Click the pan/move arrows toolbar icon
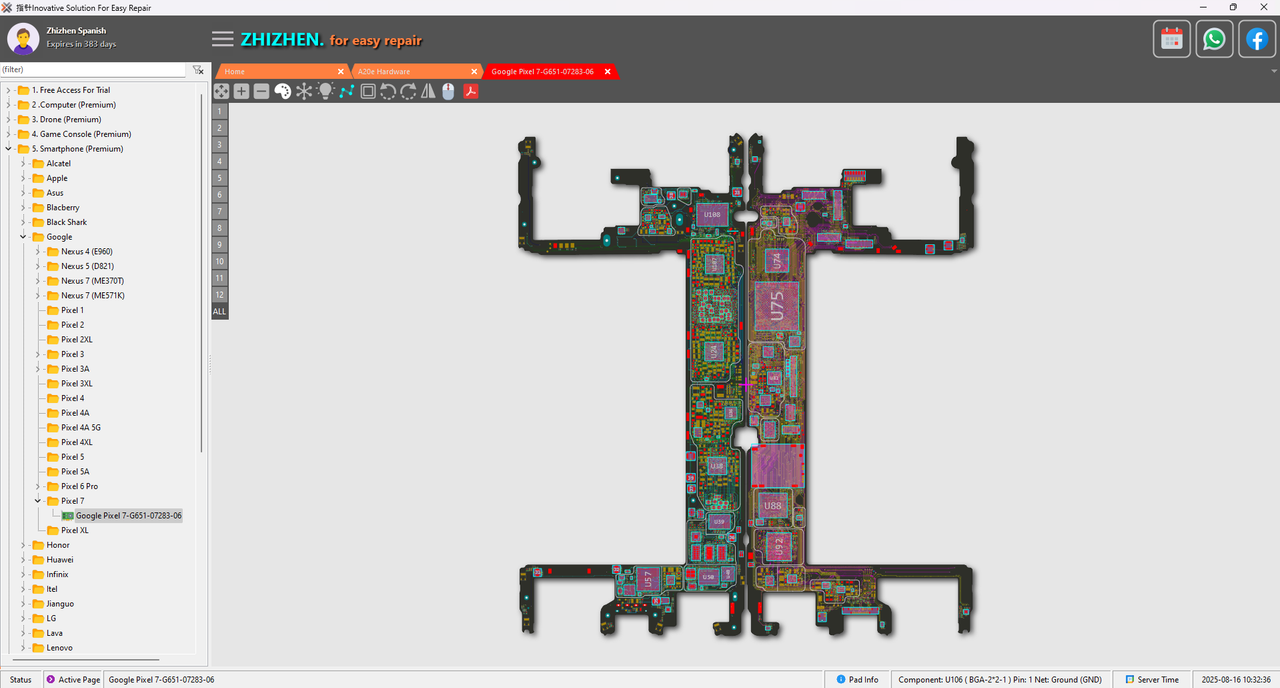 (221, 91)
